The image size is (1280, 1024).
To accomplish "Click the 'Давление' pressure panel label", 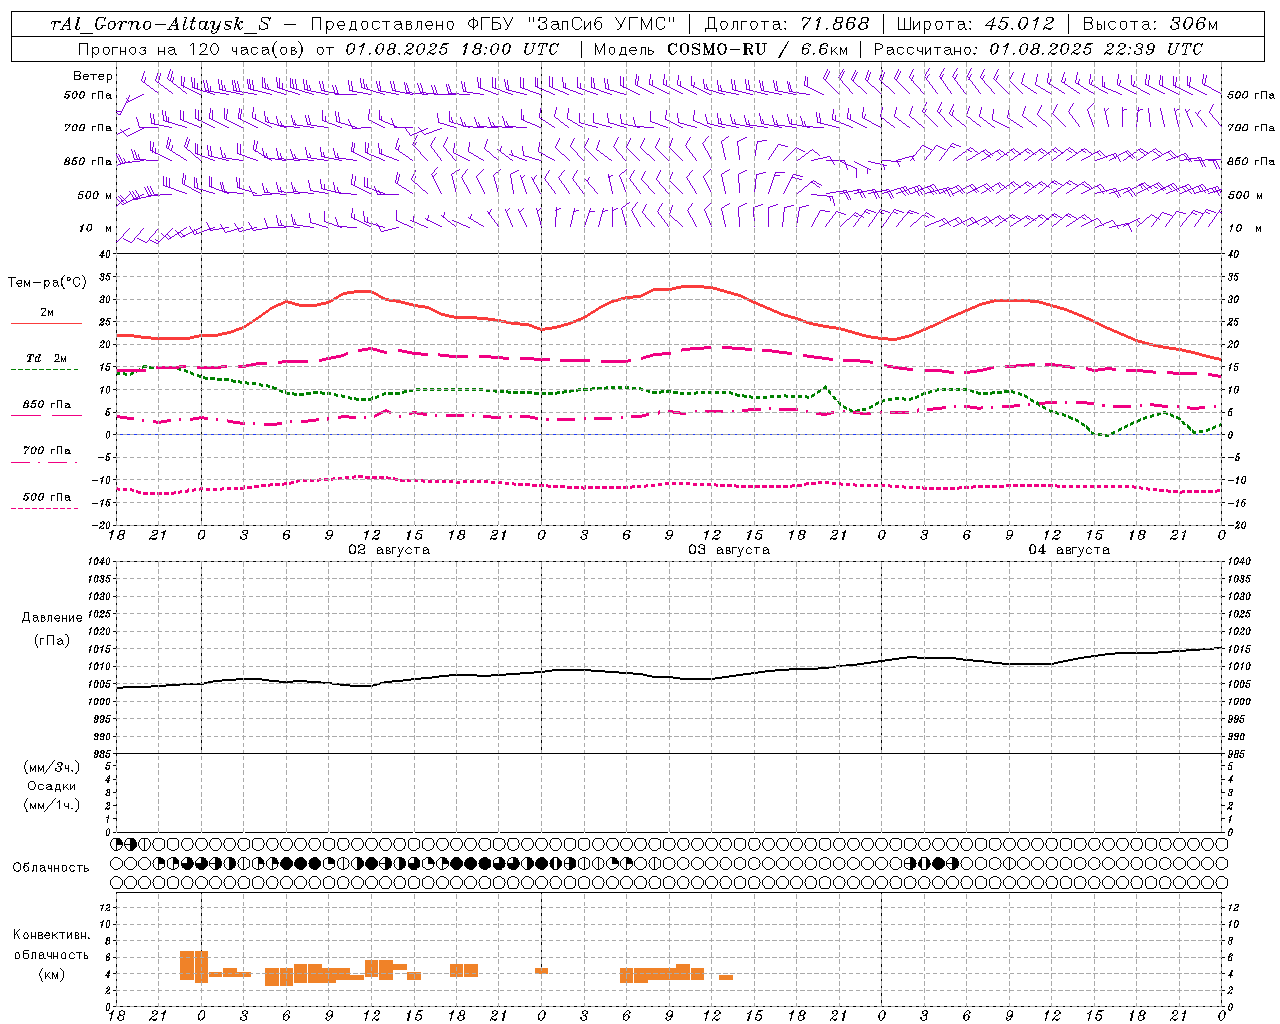I will pos(52,618).
